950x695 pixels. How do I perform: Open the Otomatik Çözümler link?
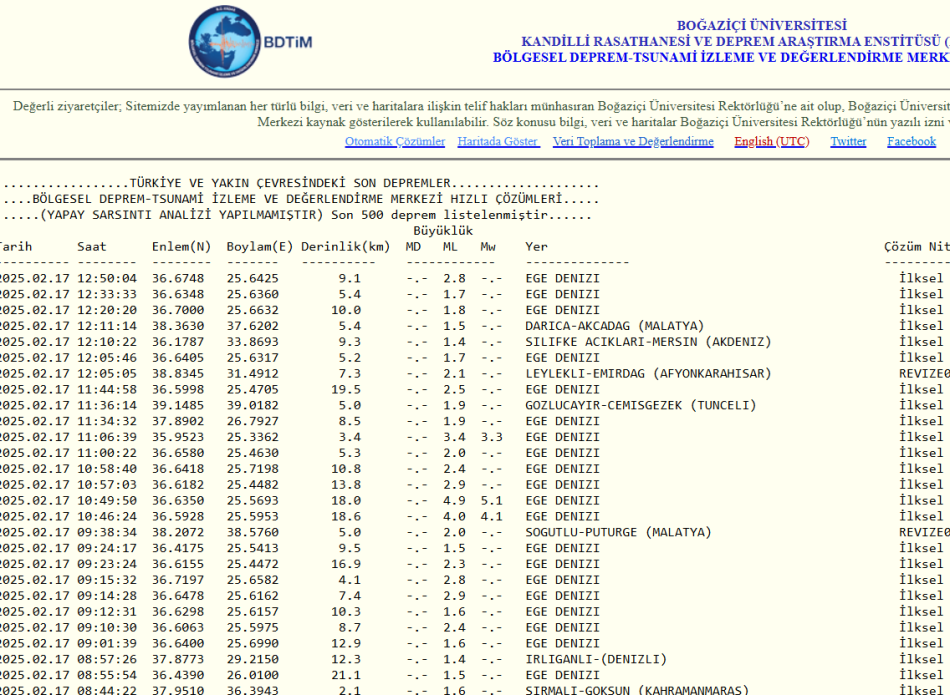coord(395,142)
